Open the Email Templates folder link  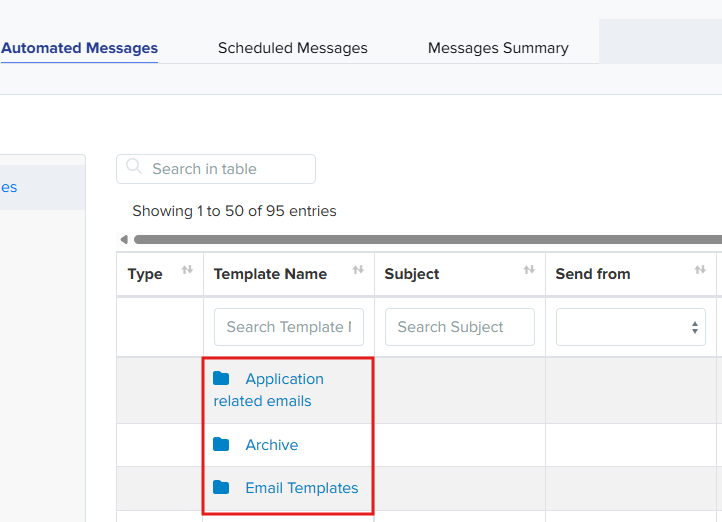(x=302, y=488)
